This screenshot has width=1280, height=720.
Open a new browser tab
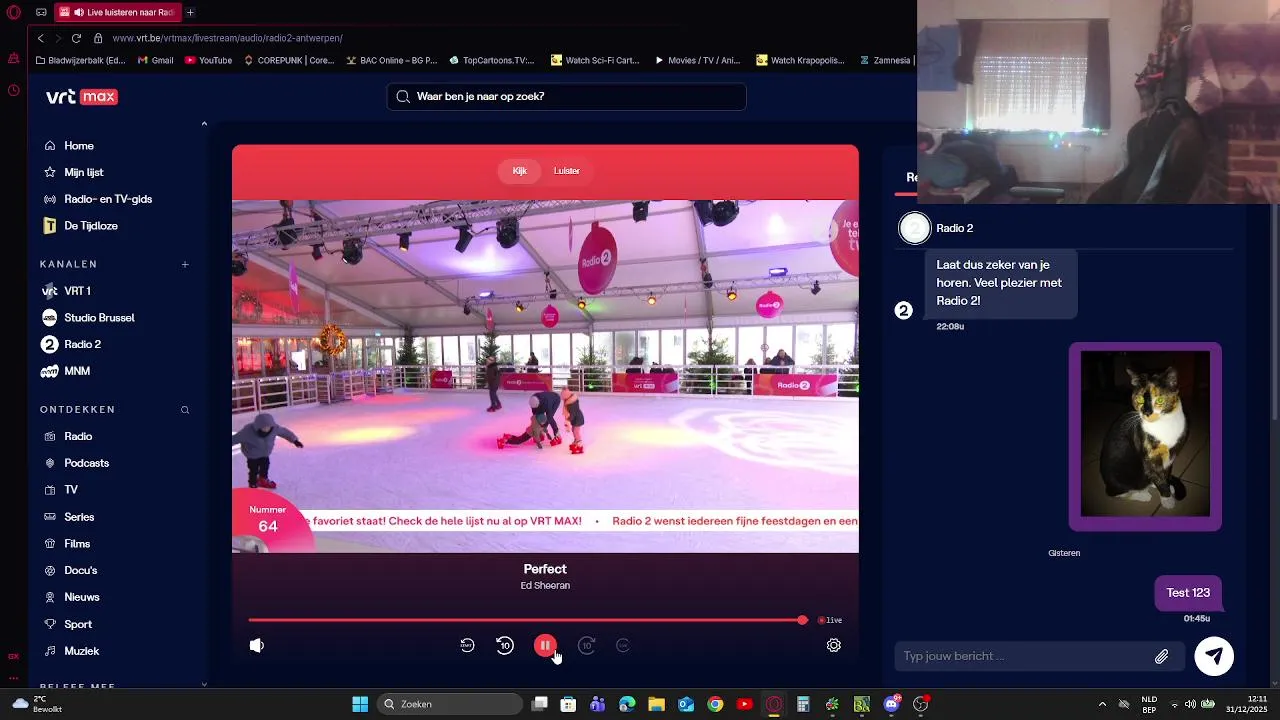[190, 12]
